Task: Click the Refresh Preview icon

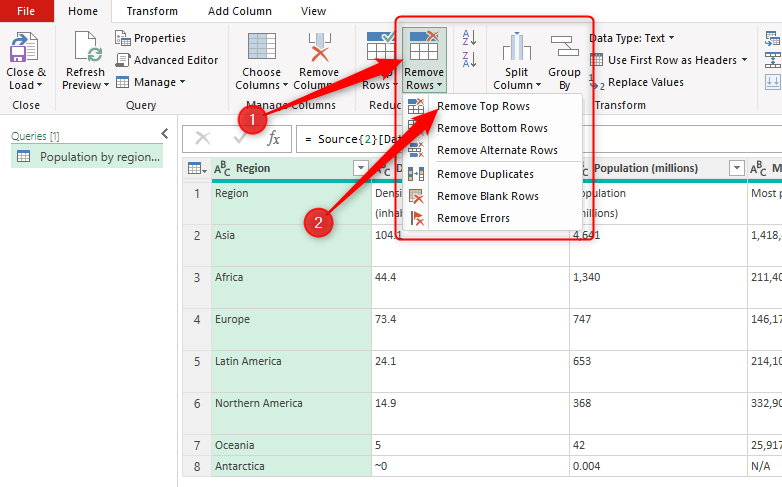Action: pyautogui.click(x=88, y=47)
